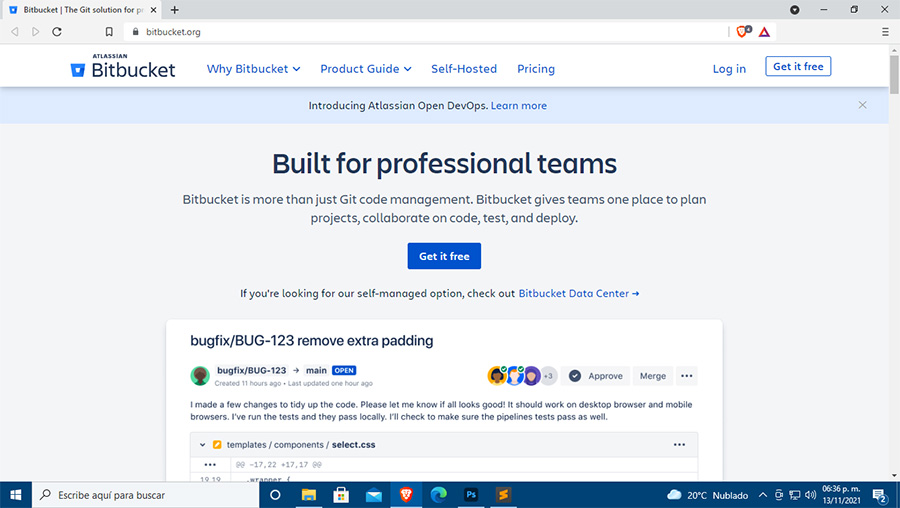
Task: Click the +3 reviewers badge
Action: coord(548,376)
